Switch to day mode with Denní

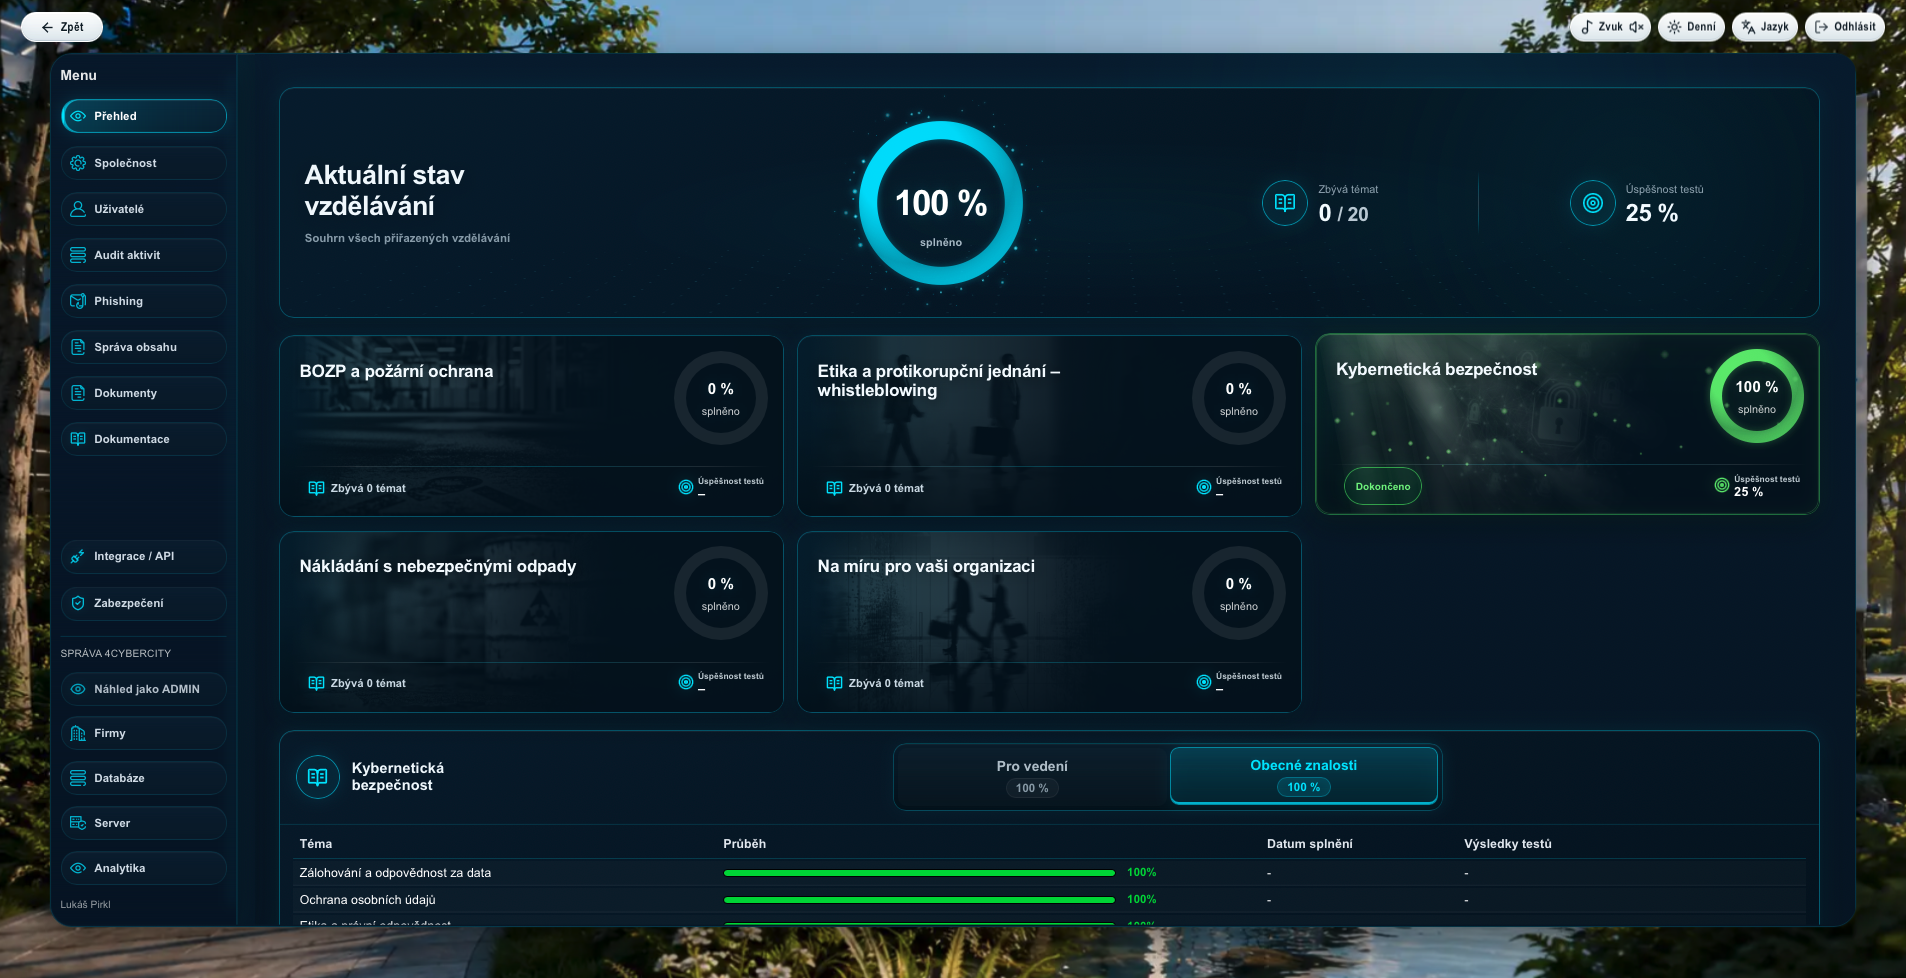1691,27
